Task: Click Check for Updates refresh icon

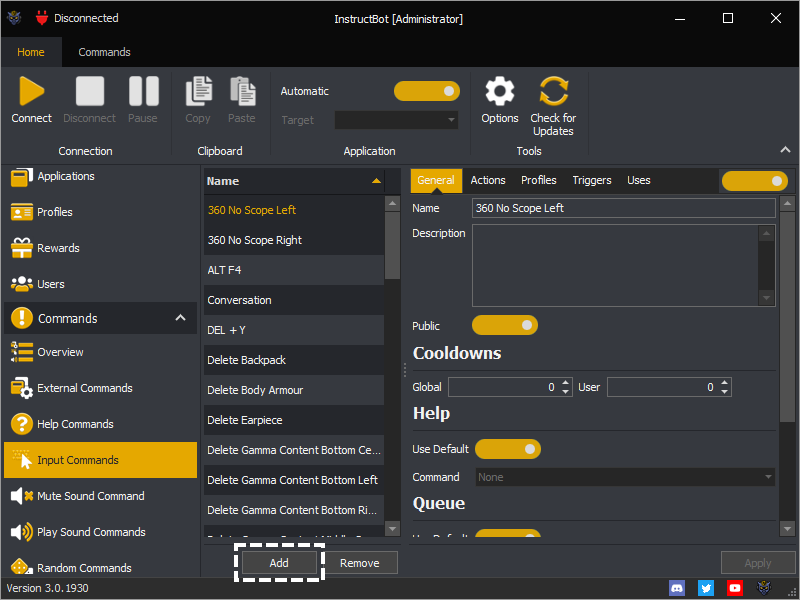Action: 554,91
